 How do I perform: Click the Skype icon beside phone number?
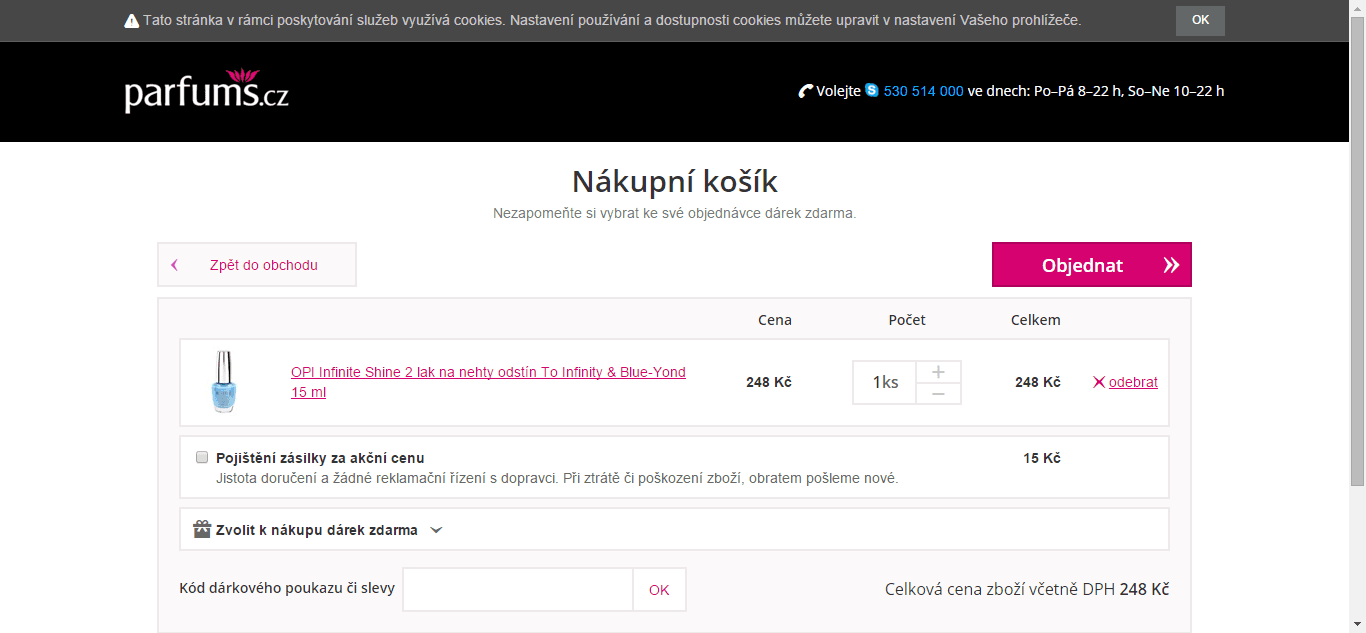coord(872,90)
